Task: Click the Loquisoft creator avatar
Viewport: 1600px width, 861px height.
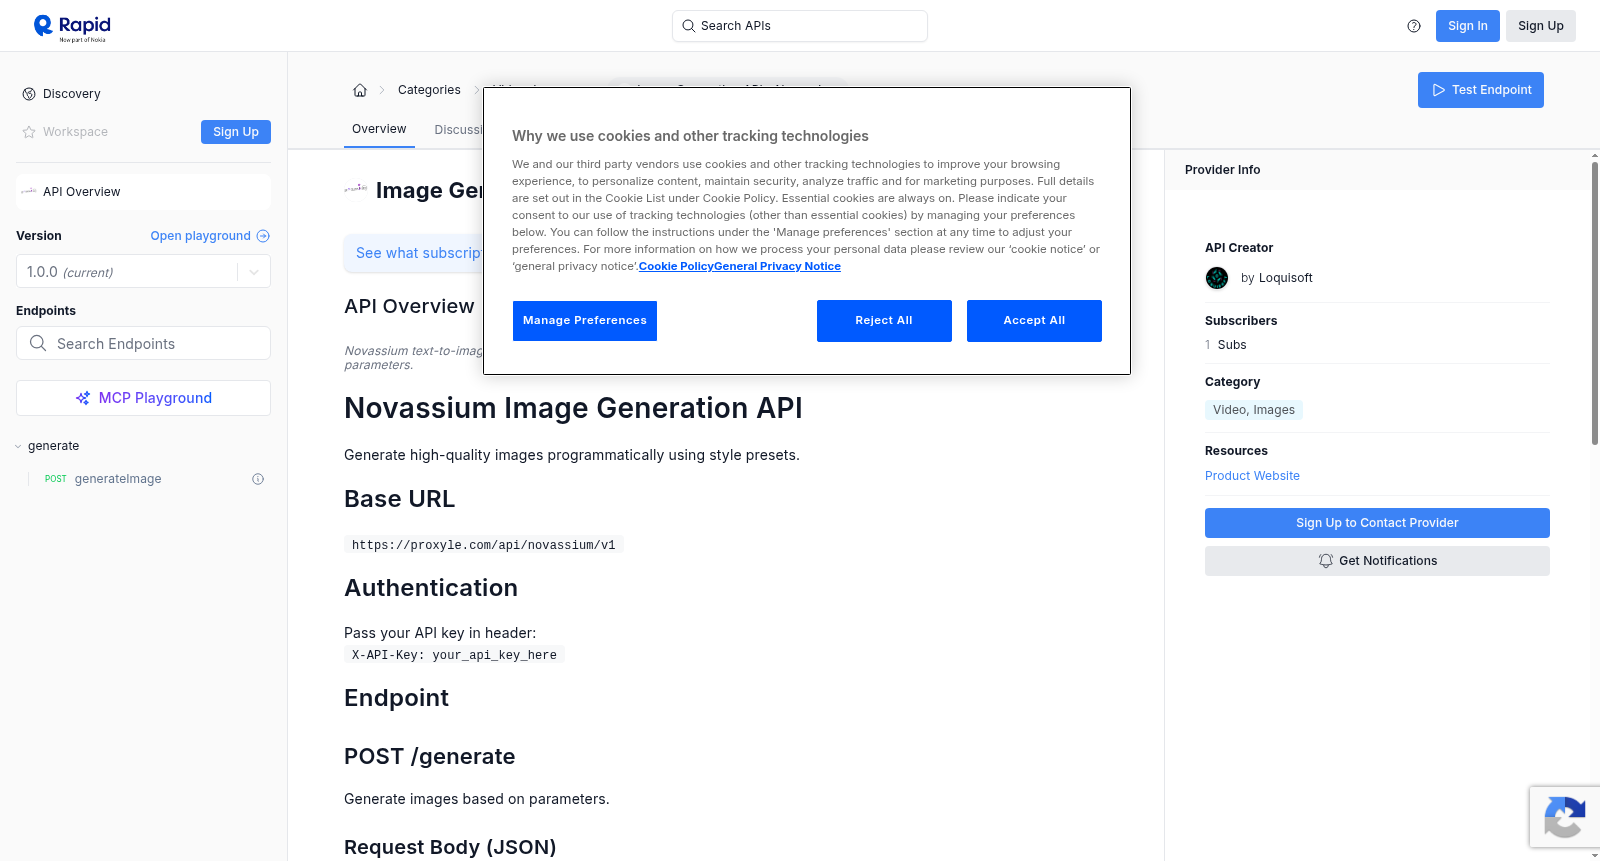Action: 1217,278
